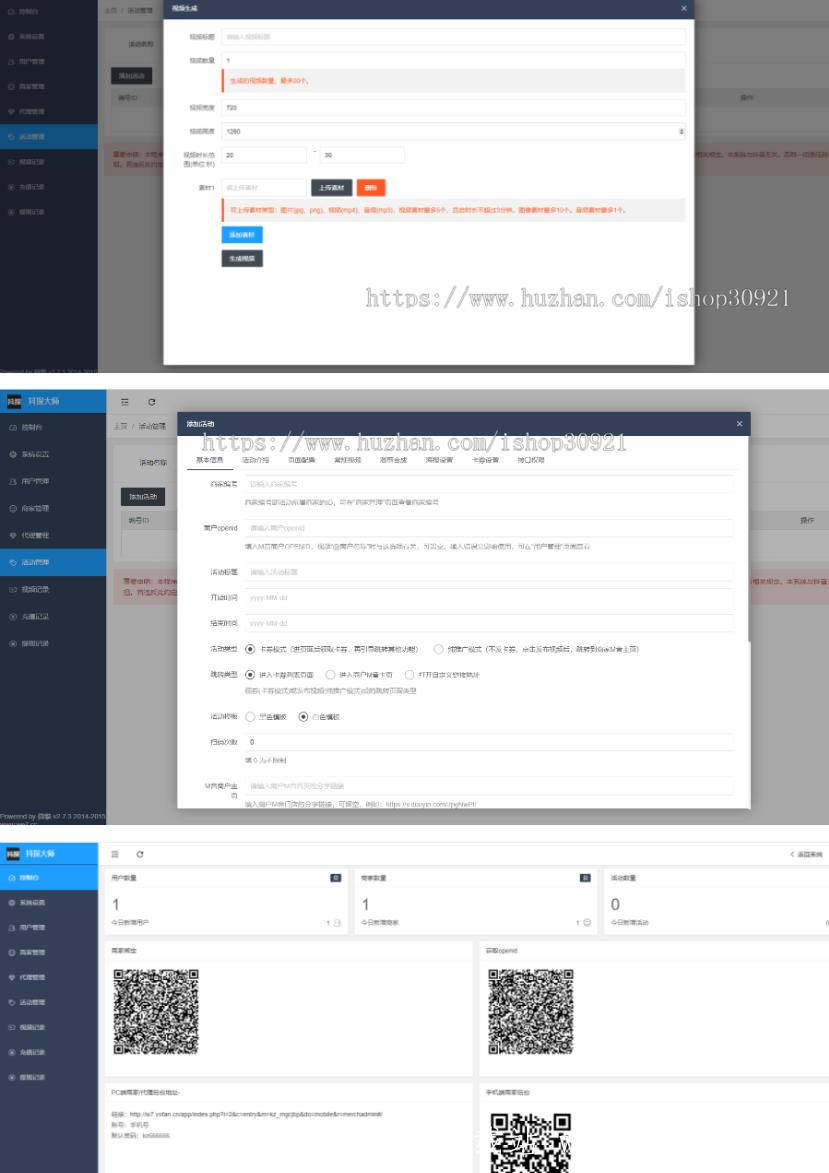Open 活动管理 icon in dashboard sidebar
This screenshot has width=829, height=1173.
pyautogui.click(x=12, y=1002)
